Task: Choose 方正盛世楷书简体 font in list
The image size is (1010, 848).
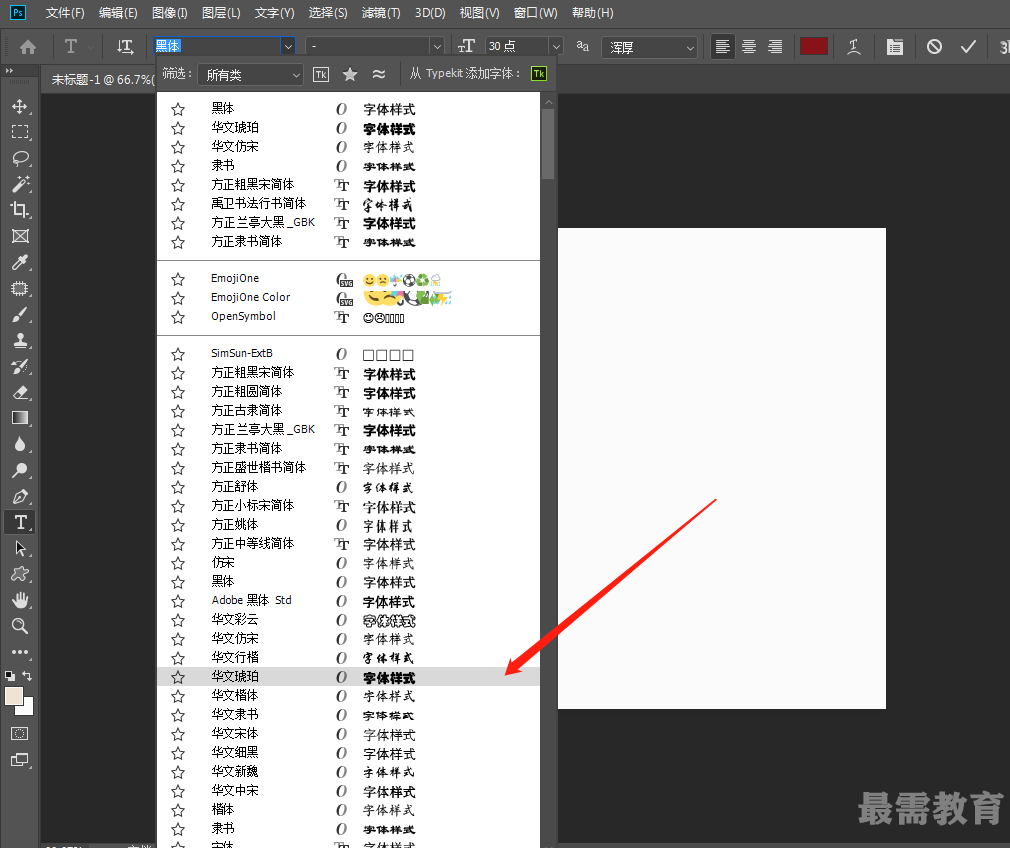Action: click(348, 468)
